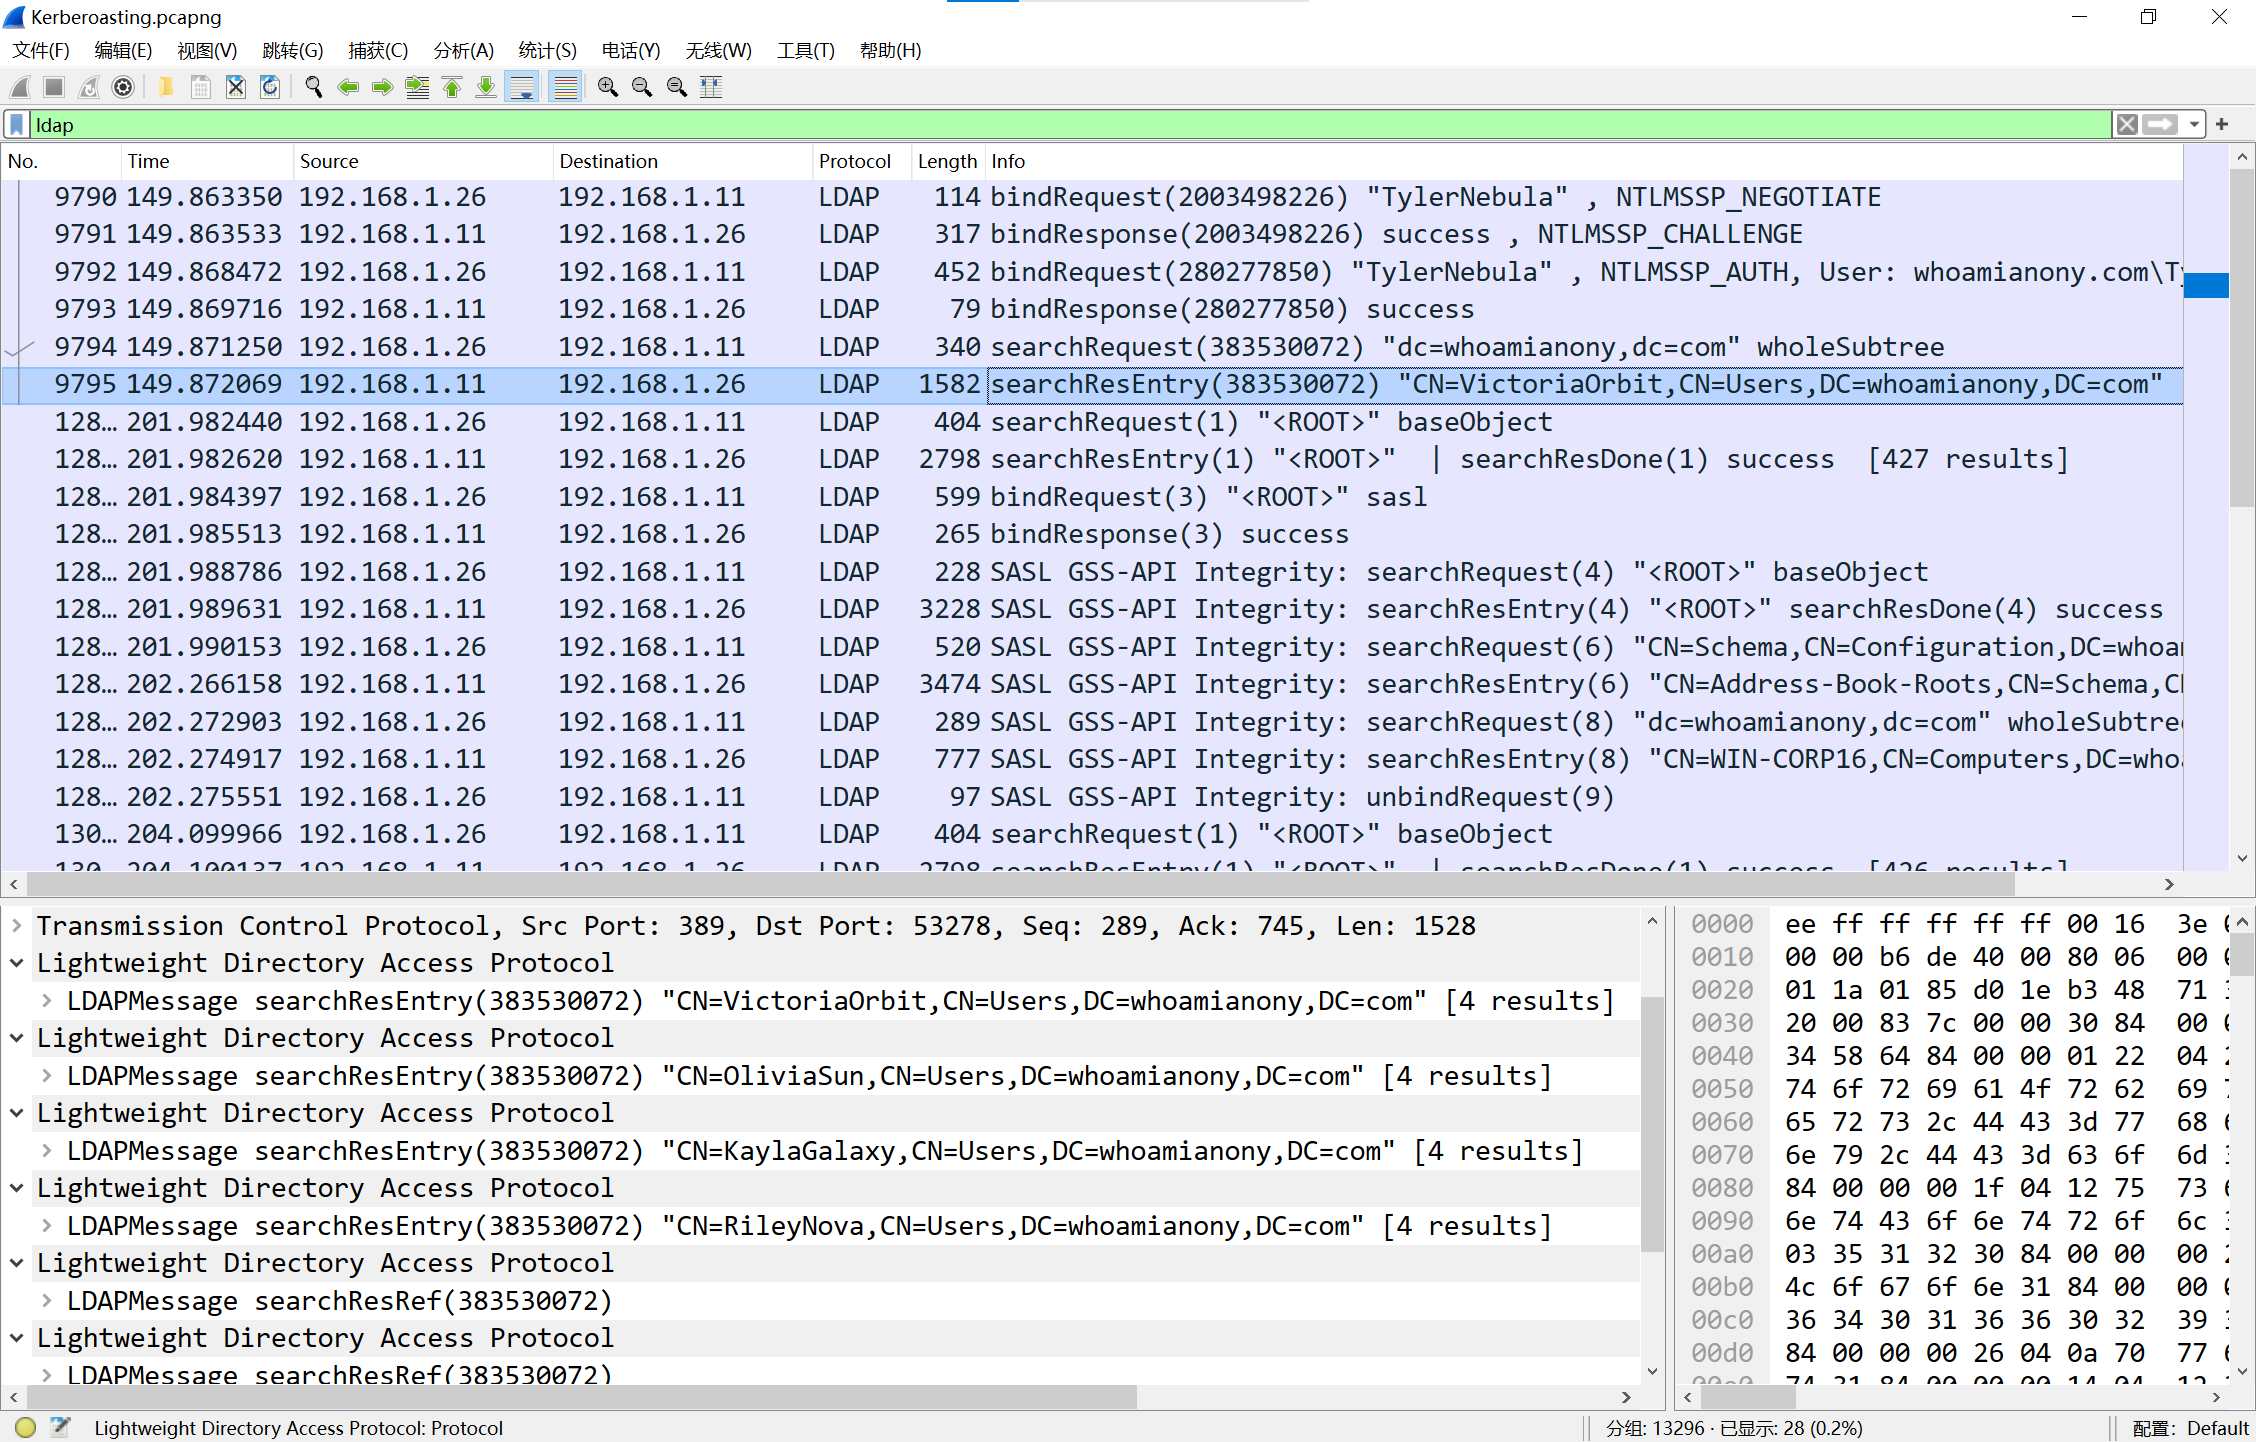
Task: Start capturing packets with the shark fin icon
Action: point(20,87)
